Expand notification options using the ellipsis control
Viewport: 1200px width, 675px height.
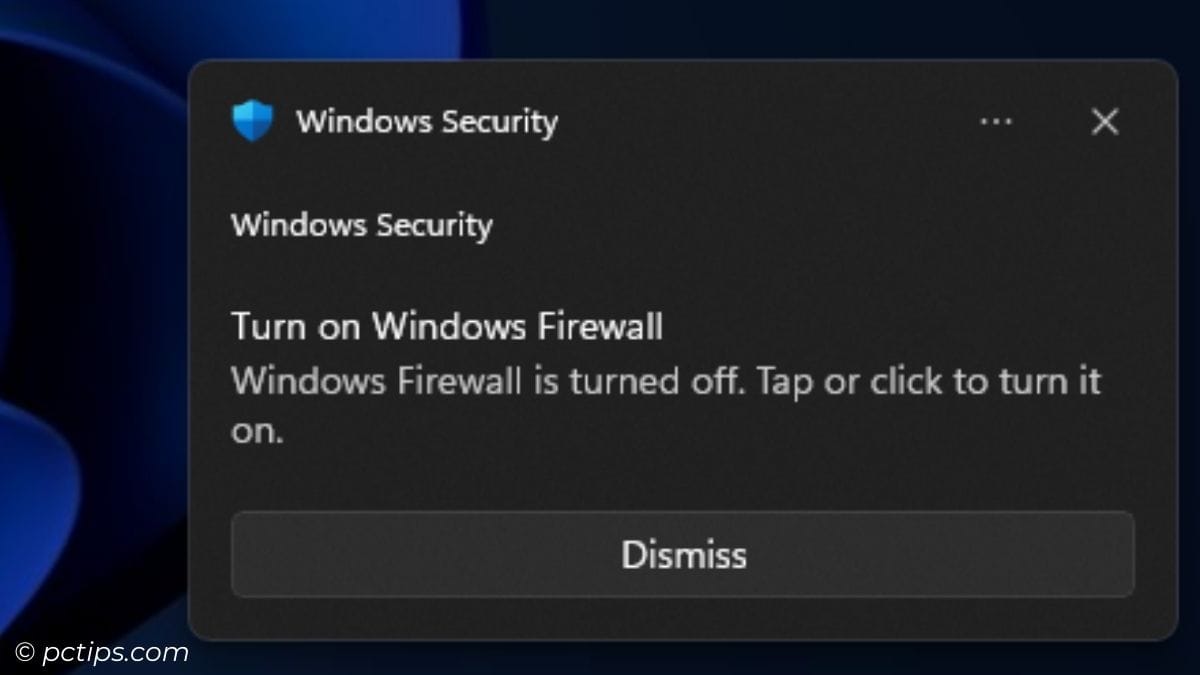[997, 121]
